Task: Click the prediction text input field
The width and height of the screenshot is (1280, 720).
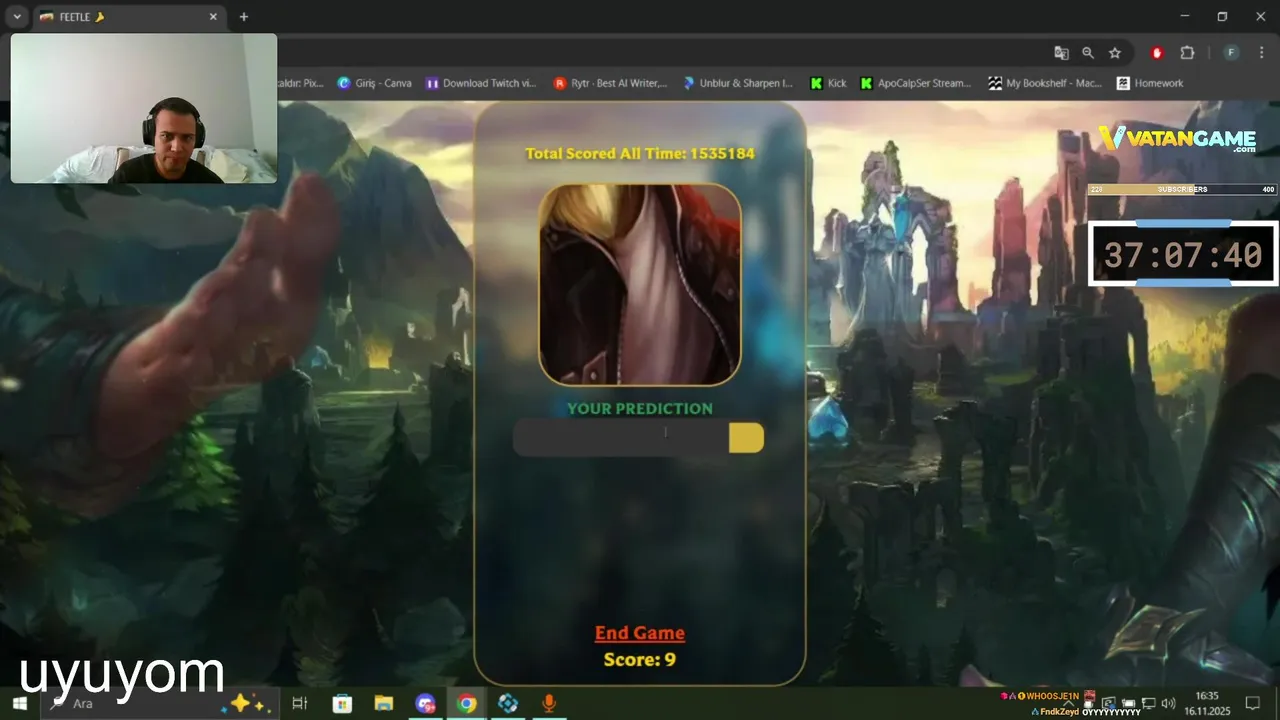Action: pyautogui.click(x=621, y=438)
